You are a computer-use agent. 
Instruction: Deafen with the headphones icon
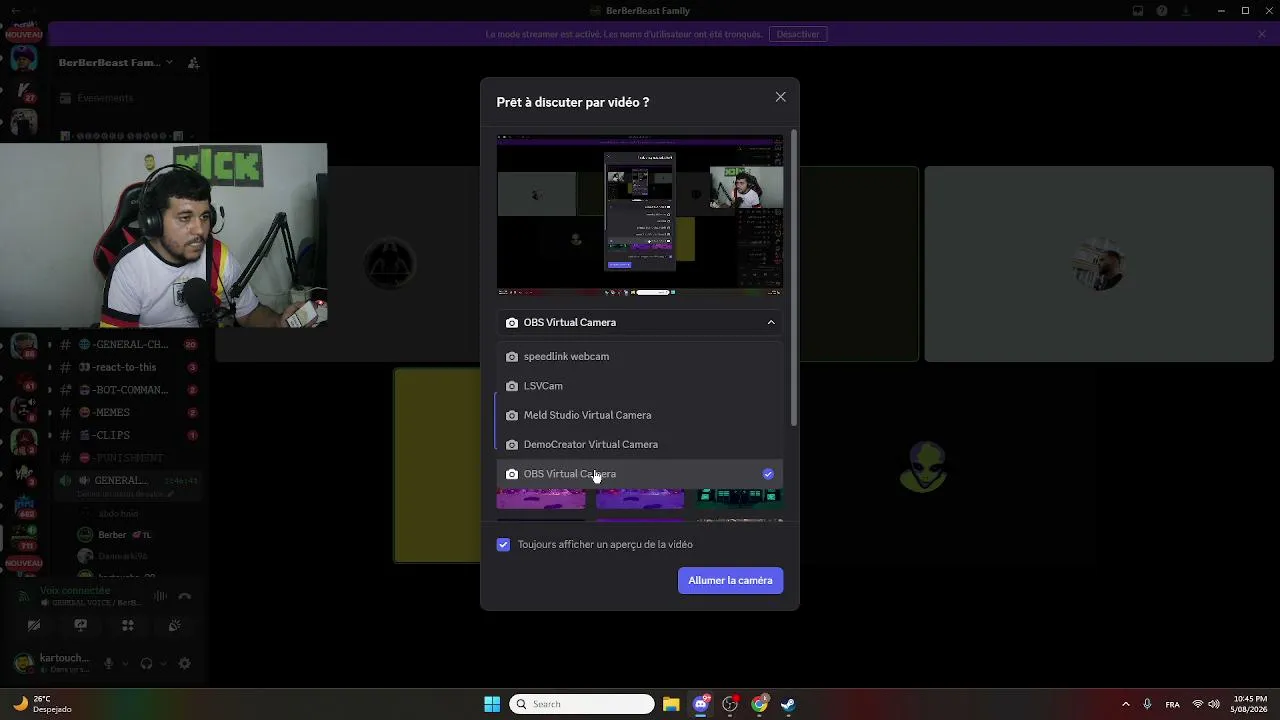[x=147, y=664]
